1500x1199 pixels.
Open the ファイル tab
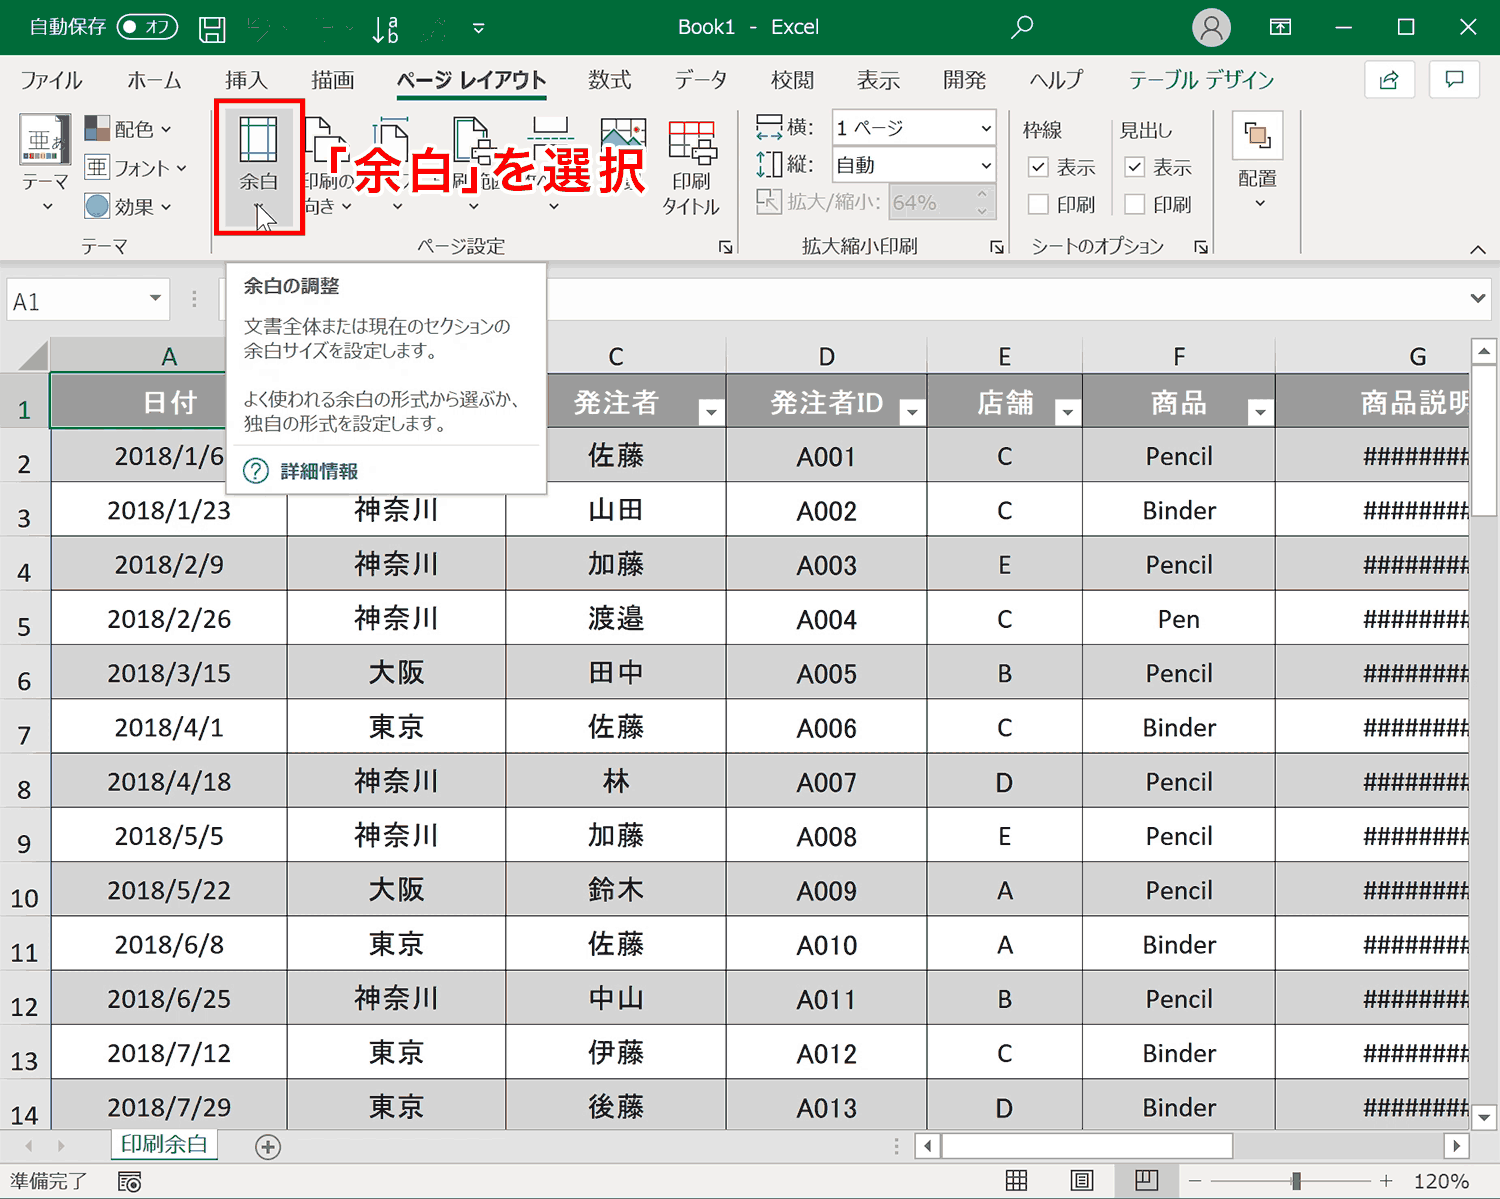click(52, 80)
